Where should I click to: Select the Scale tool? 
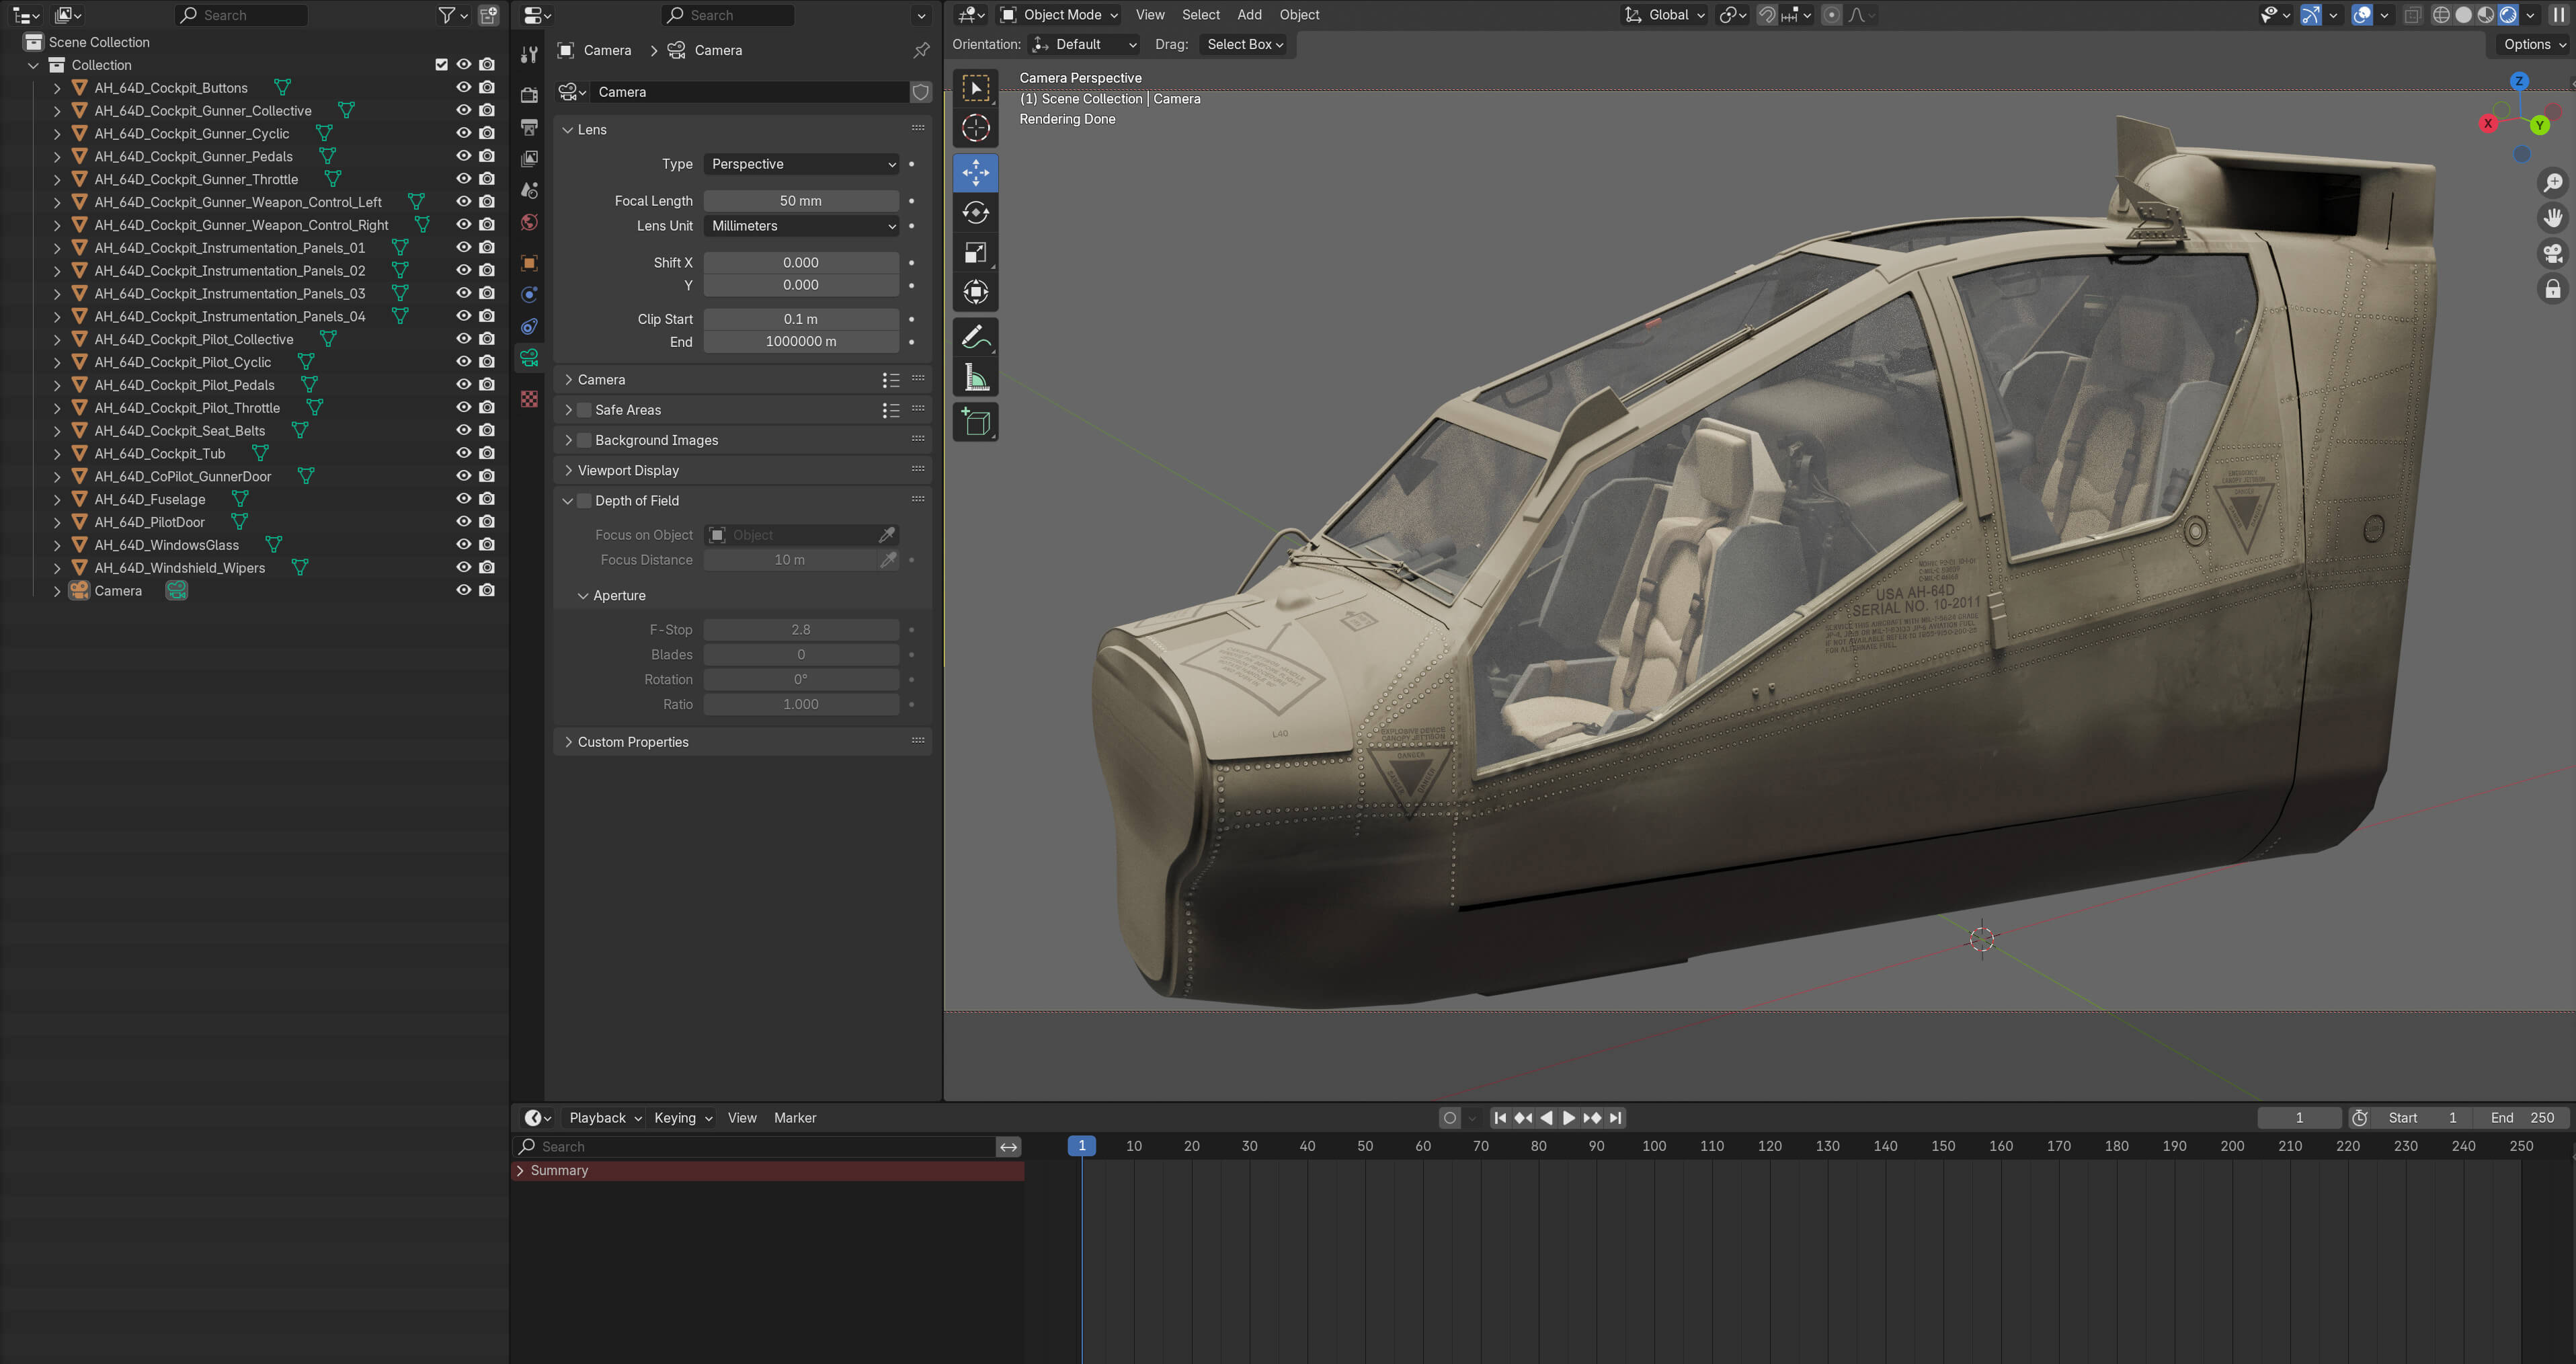[x=975, y=252]
